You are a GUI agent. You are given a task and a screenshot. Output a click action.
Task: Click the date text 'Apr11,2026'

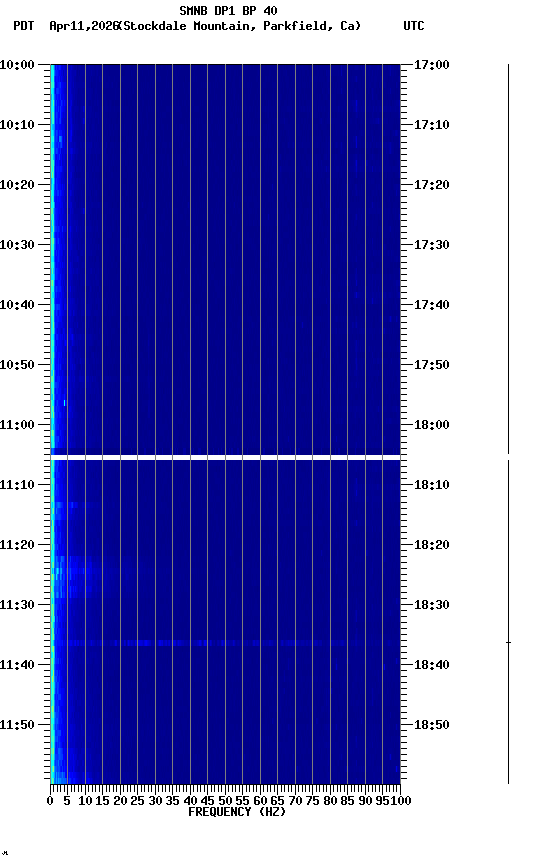click(x=84, y=26)
